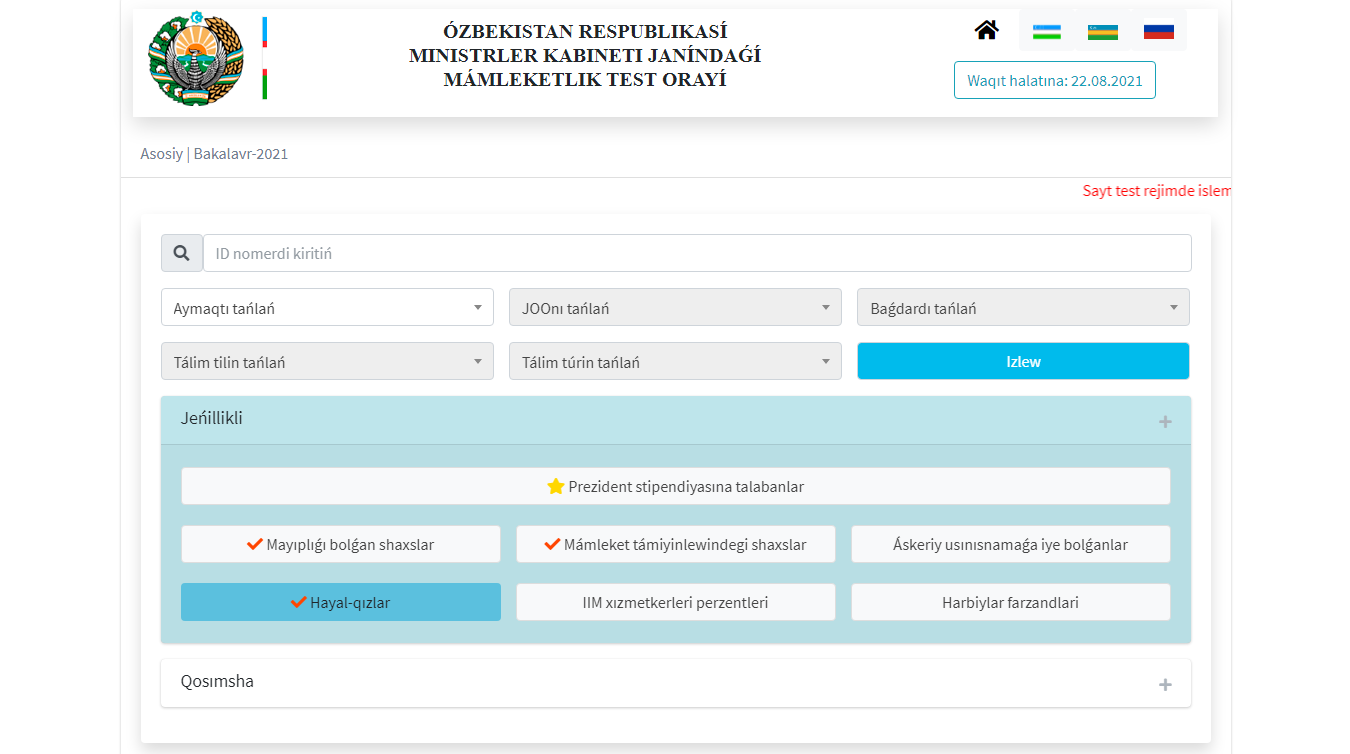Toggle the Hayal-qızlar filter
The height and width of the screenshot is (754, 1350).
(340, 602)
